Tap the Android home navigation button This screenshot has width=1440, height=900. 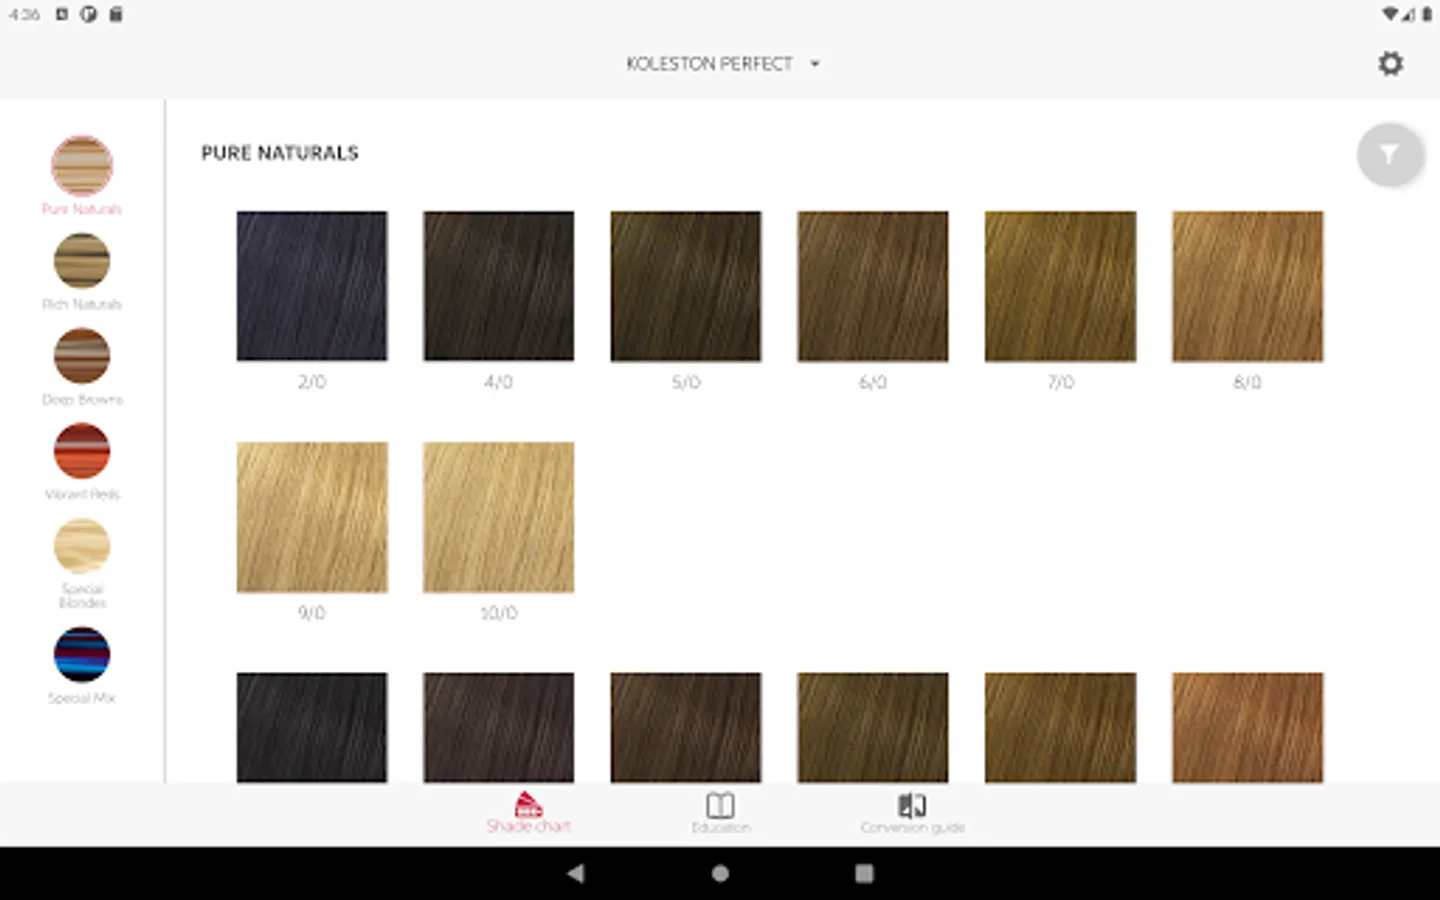(720, 874)
